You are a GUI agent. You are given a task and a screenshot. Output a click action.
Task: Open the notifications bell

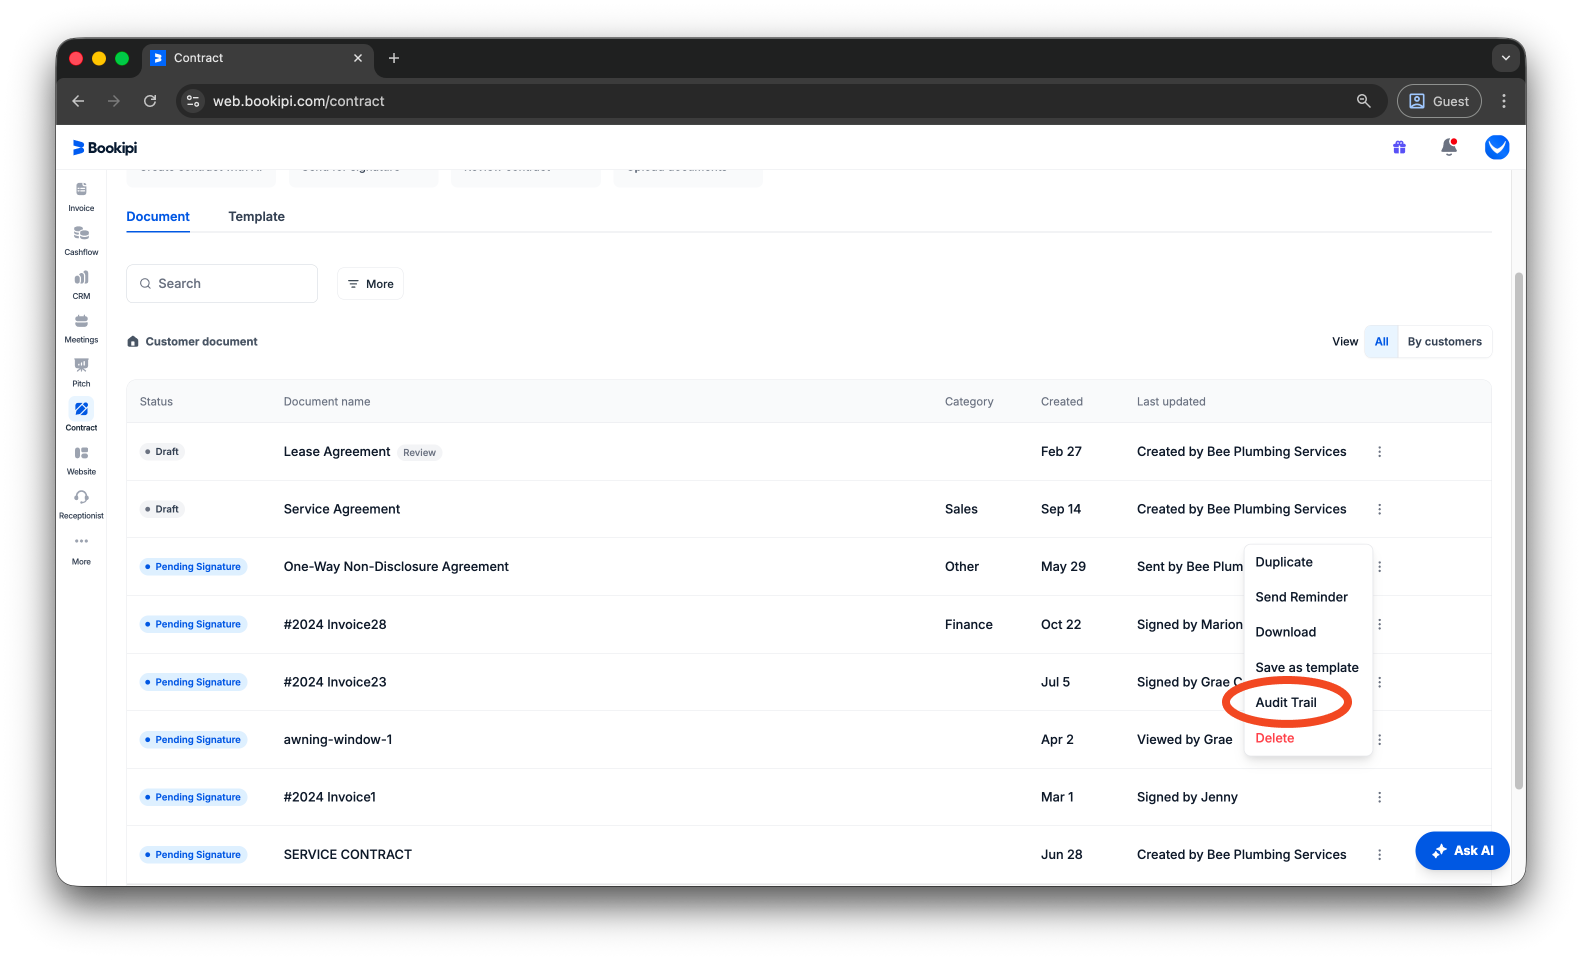point(1448,147)
